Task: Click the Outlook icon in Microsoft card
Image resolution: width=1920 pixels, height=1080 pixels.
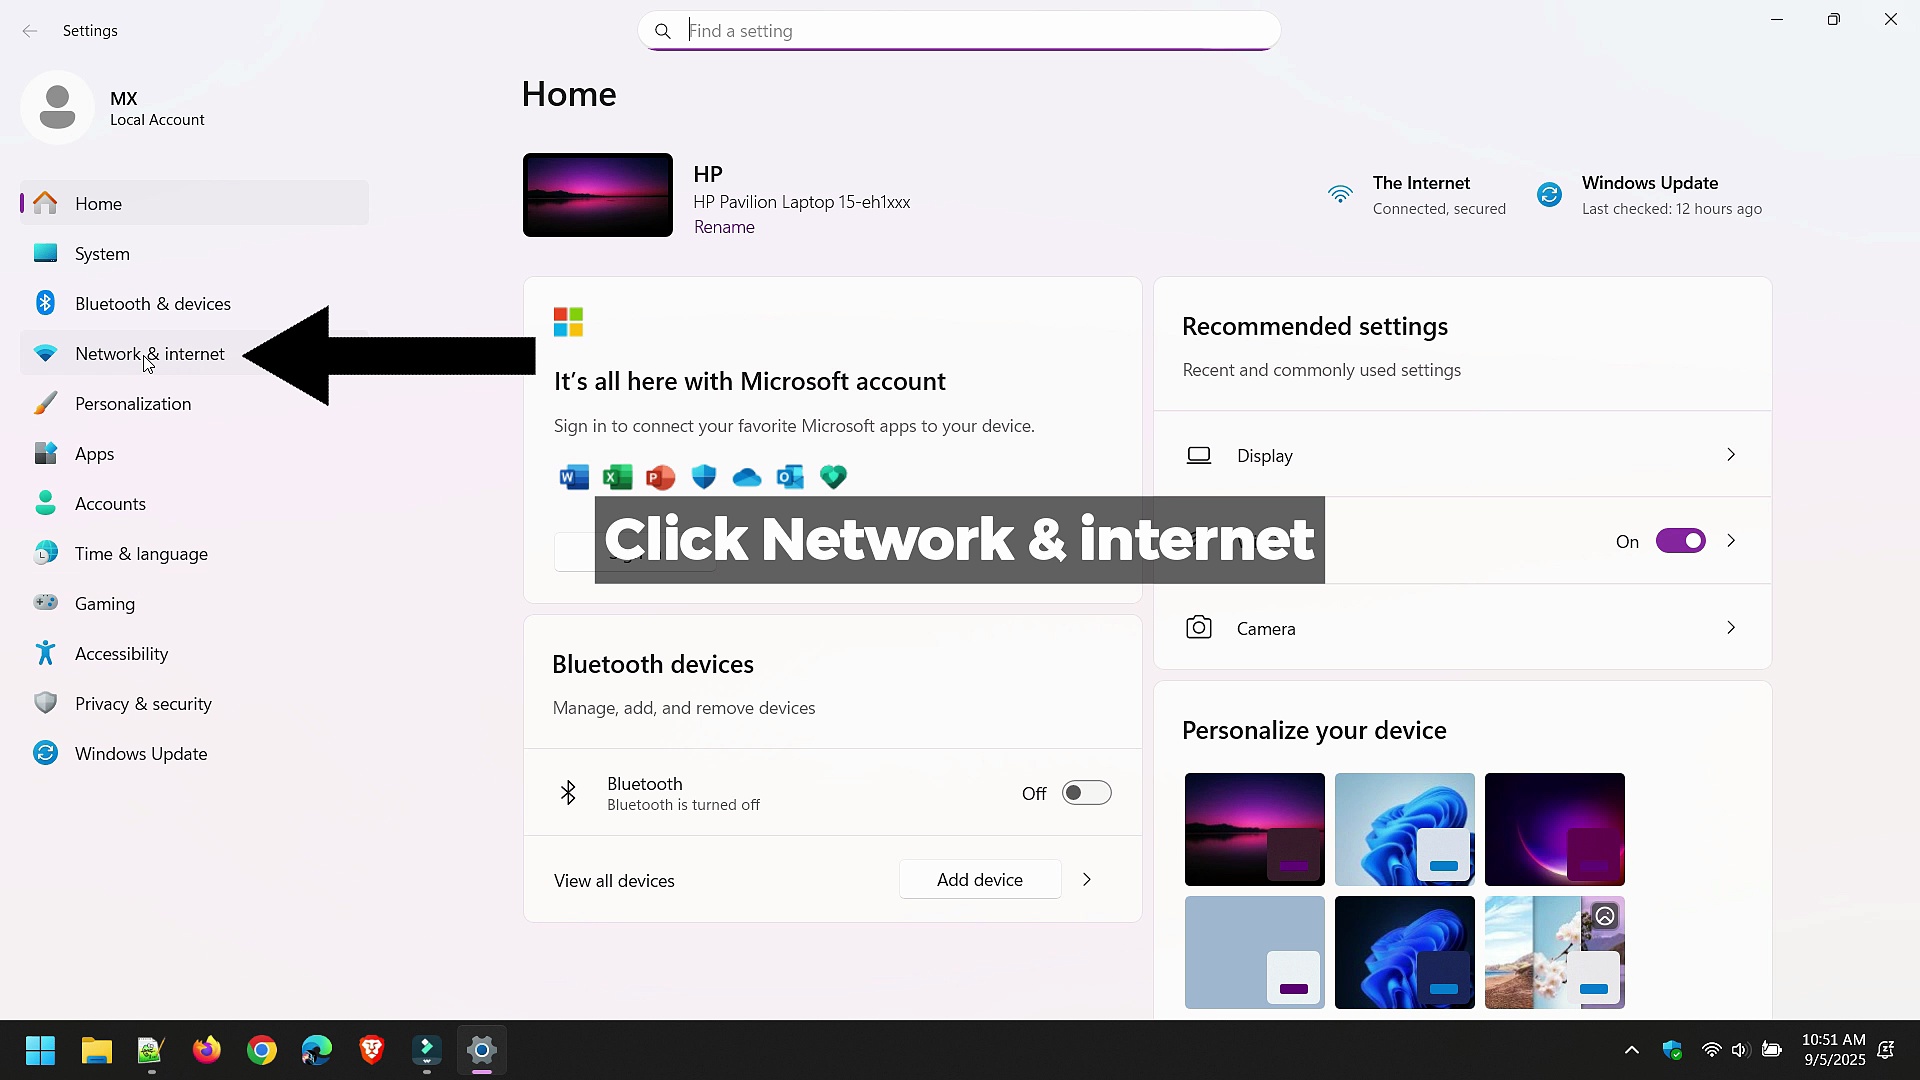Action: point(790,477)
